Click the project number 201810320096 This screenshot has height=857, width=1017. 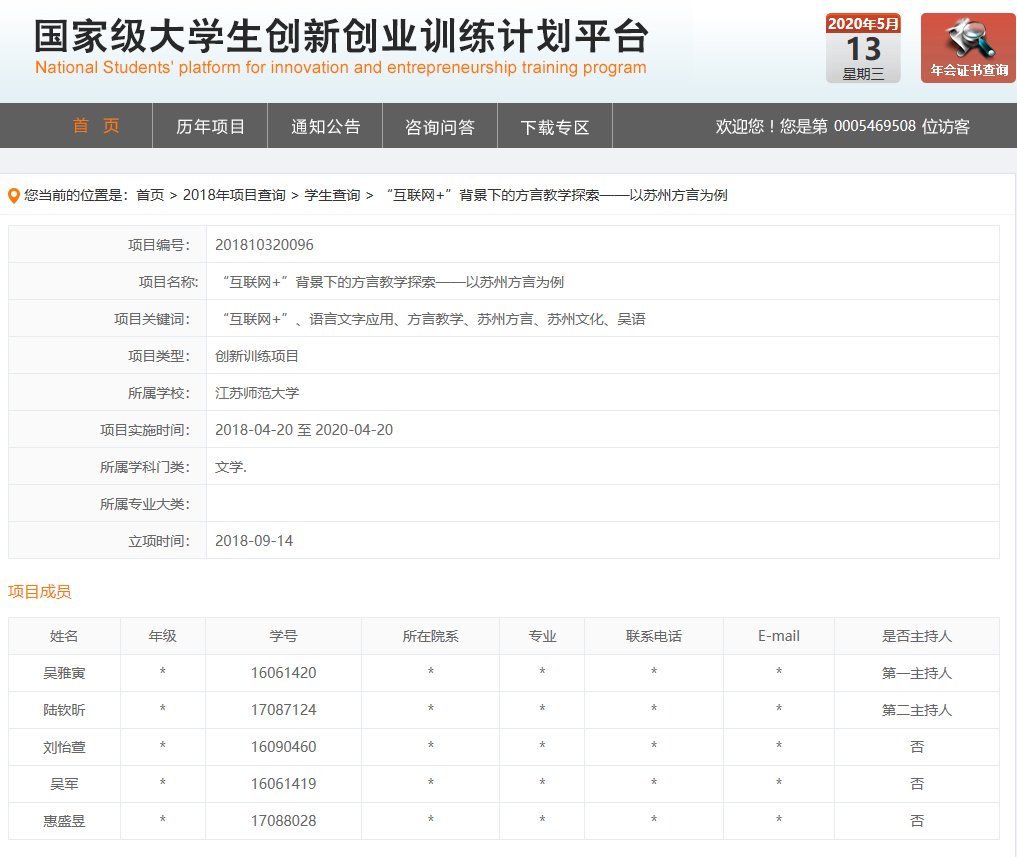[x=264, y=245]
